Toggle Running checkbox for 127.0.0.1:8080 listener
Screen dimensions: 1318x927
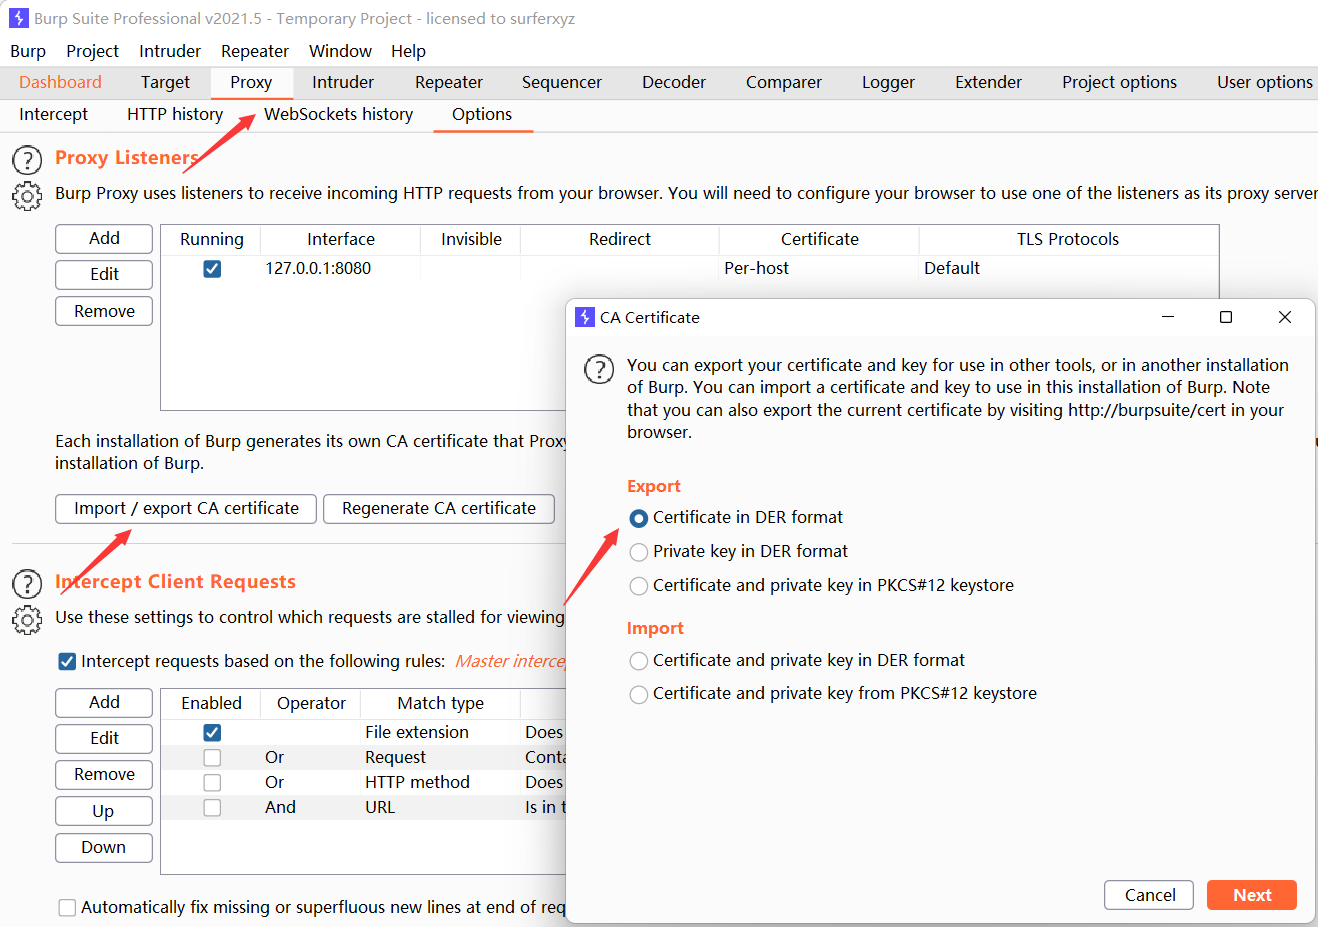212,269
